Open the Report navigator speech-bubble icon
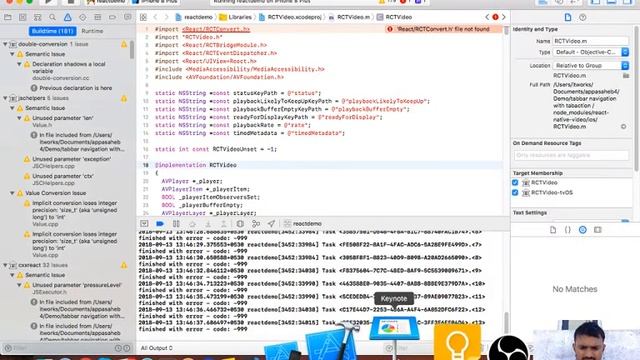 pos(127,17)
